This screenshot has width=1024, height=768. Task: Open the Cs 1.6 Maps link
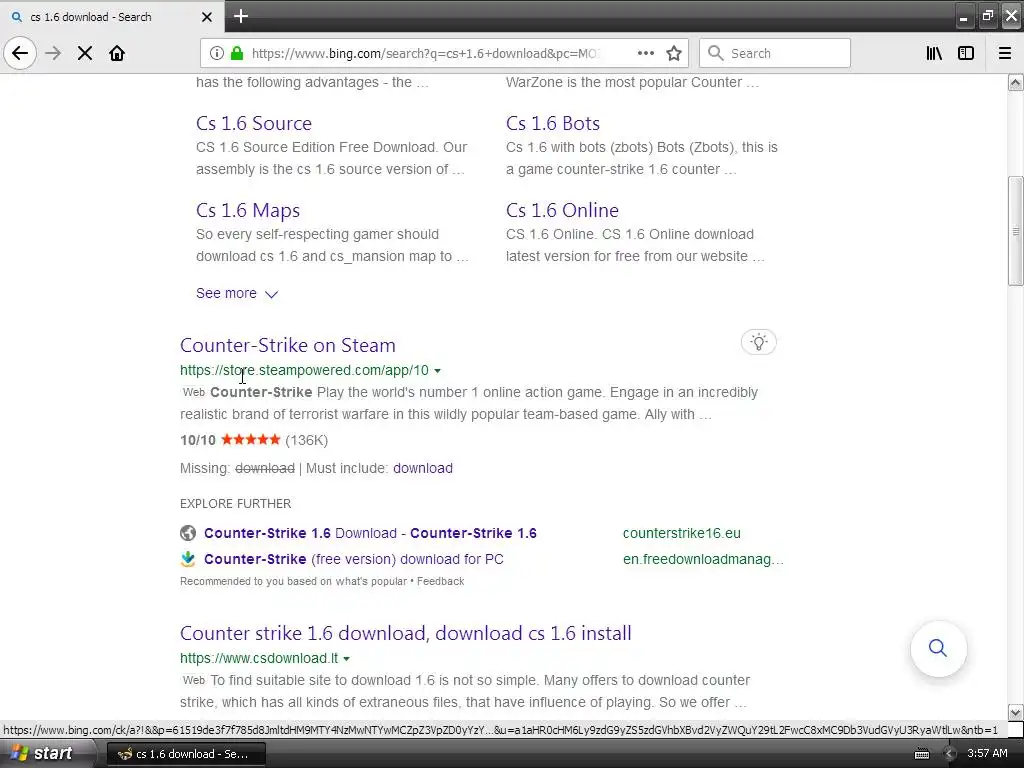248,210
